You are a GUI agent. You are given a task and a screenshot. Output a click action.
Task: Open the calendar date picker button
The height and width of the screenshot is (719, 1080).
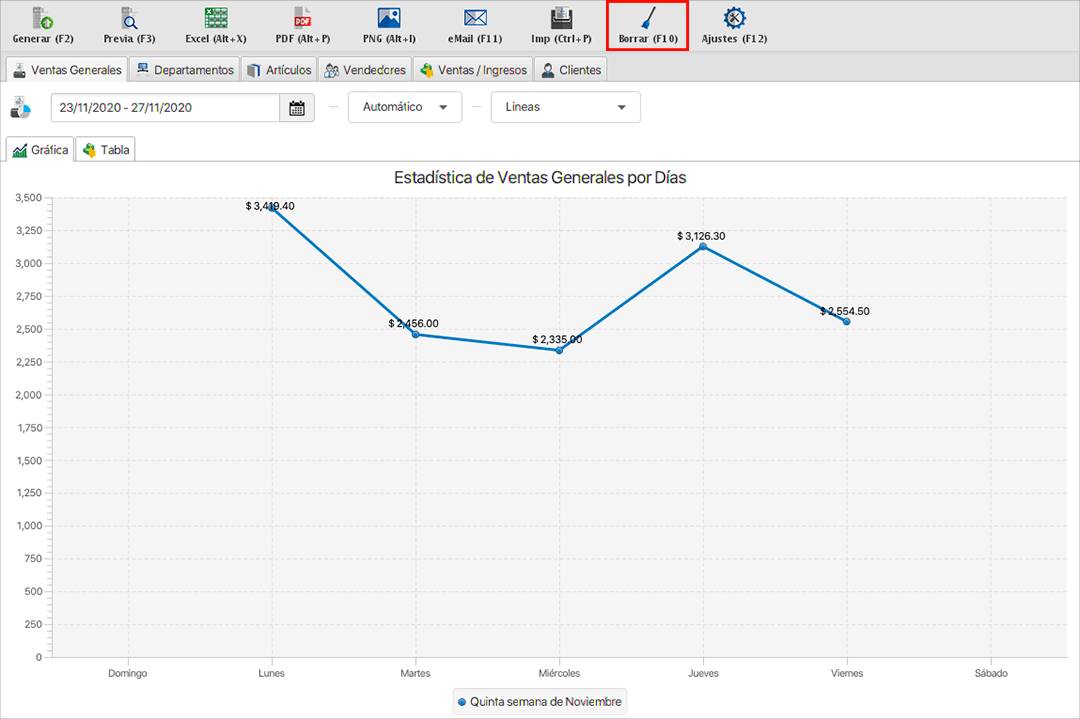pos(297,108)
